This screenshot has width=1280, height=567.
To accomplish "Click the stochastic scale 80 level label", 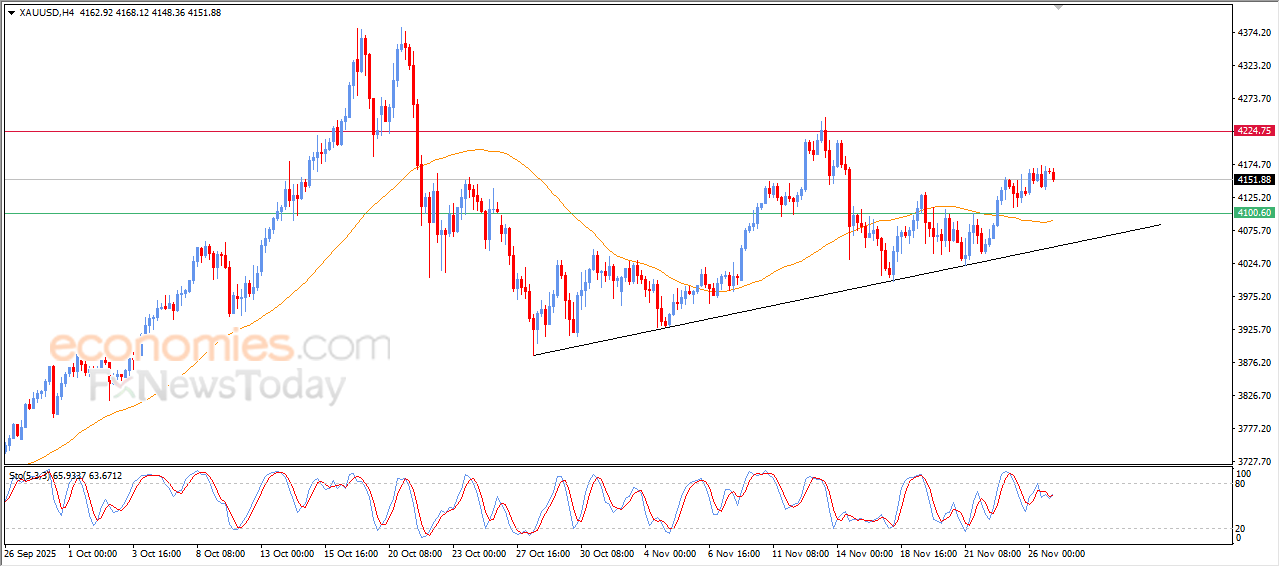I will pyautogui.click(x=1242, y=484).
